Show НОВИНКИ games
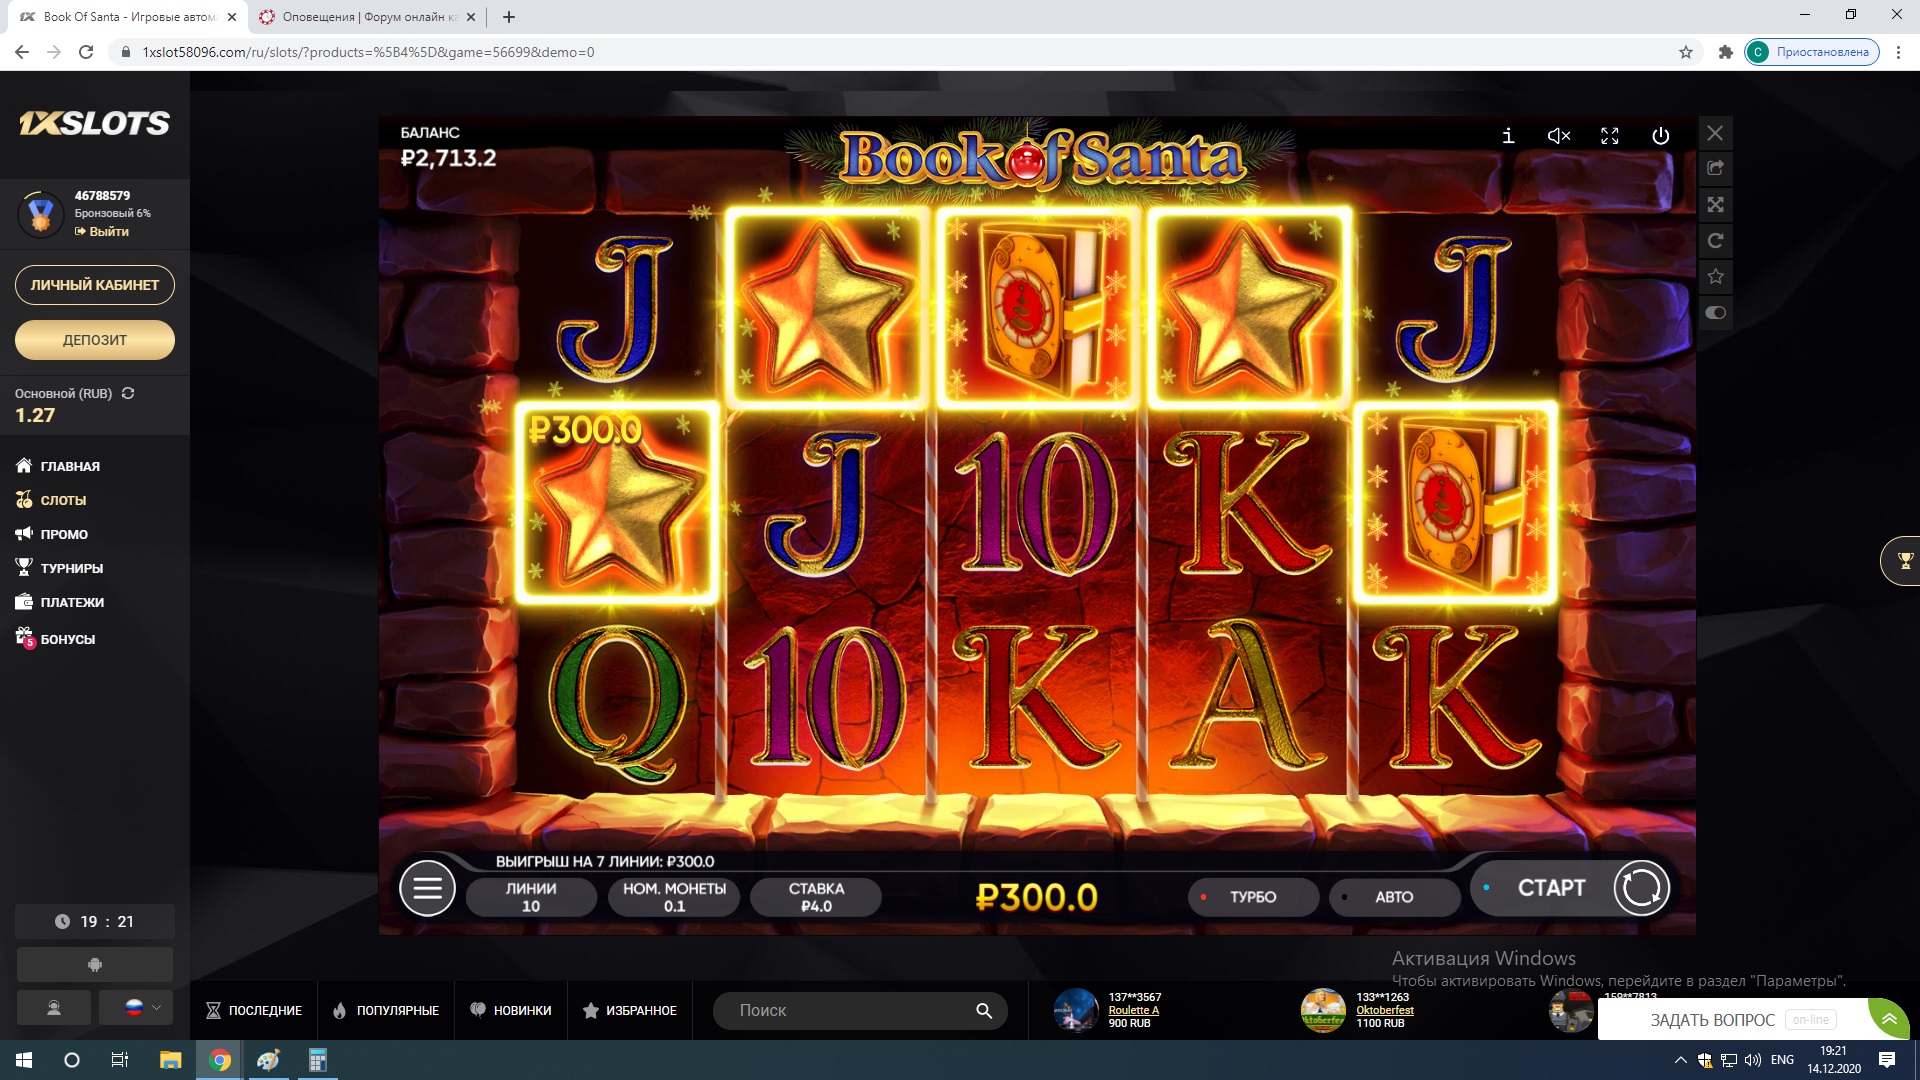The width and height of the screenshot is (1920, 1080). click(511, 1011)
